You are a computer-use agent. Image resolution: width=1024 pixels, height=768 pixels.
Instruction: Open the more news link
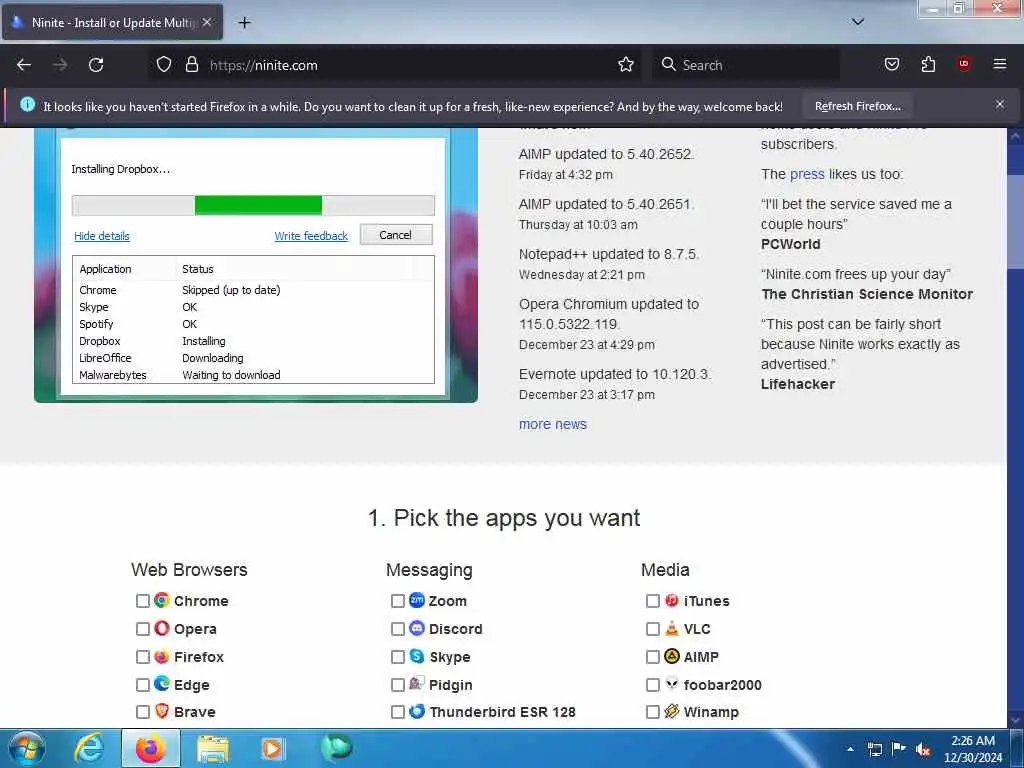point(552,424)
